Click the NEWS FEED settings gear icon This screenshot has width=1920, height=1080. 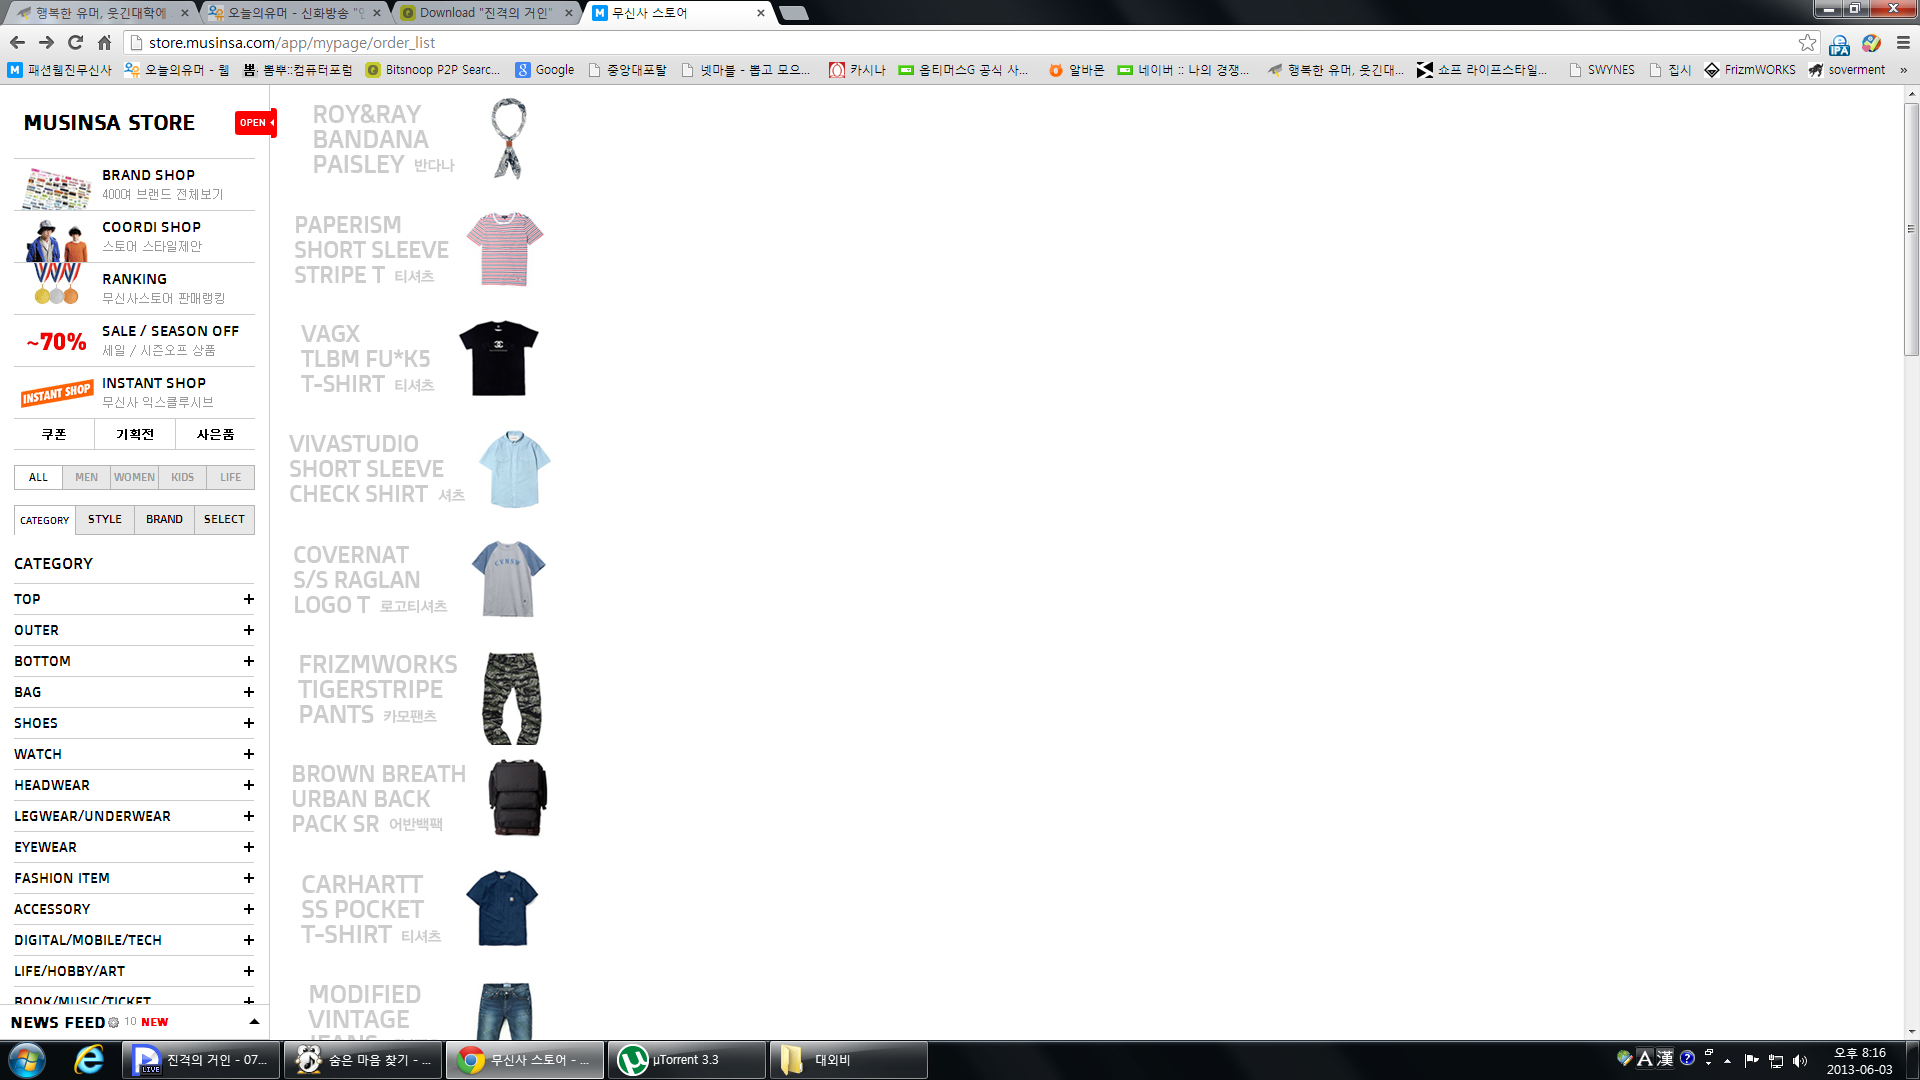[113, 1022]
